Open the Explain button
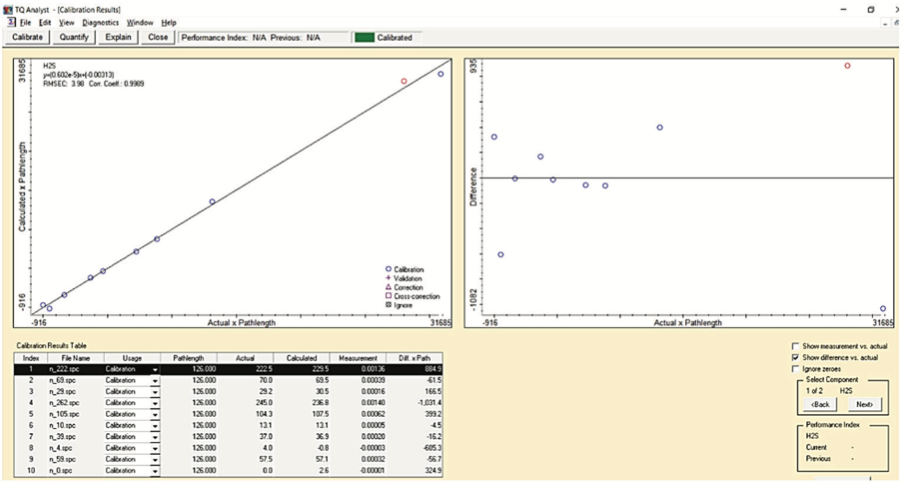904x486 pixels. [118, 37]
